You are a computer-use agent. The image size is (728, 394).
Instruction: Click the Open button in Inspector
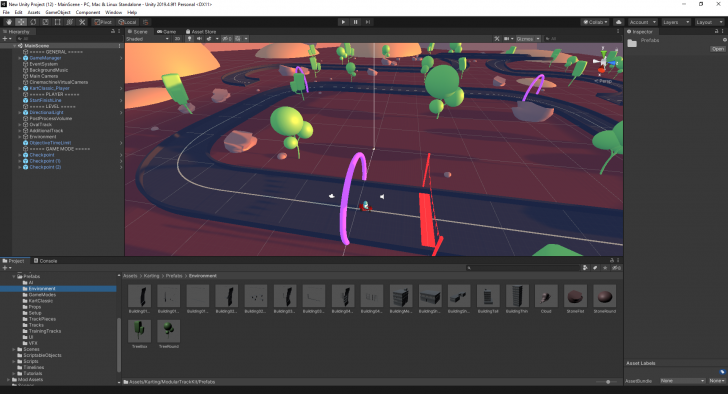pyautogui.click(x=718, y=49)
